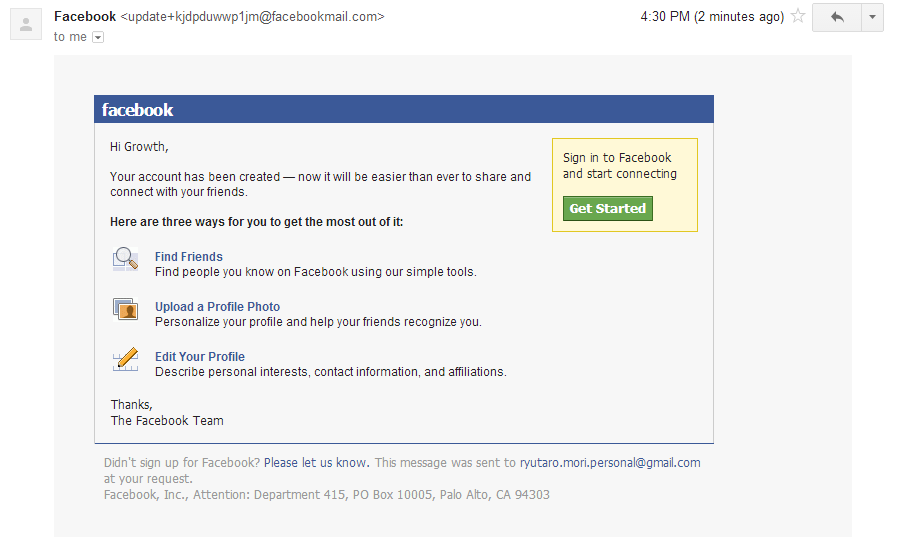Click the reply arrow button

(x=836, y=17)
